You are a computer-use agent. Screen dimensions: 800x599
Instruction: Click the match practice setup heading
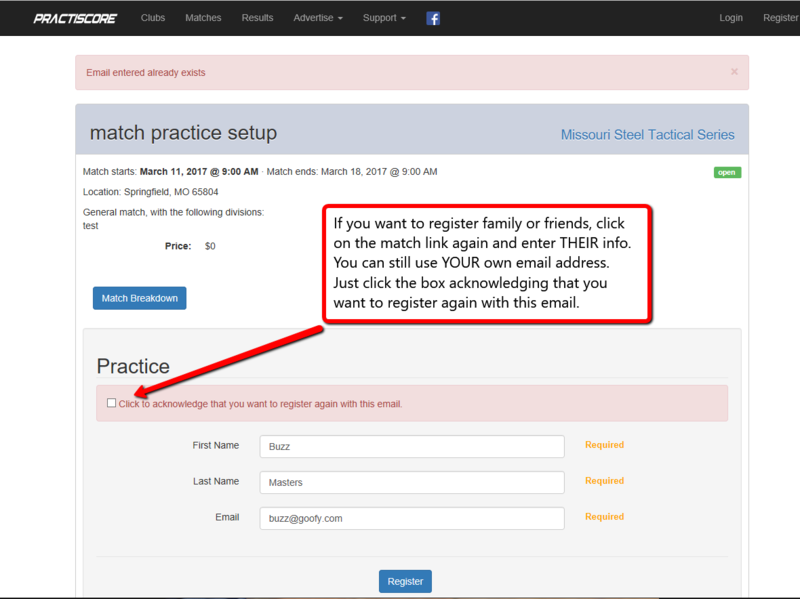coord(183,133)
